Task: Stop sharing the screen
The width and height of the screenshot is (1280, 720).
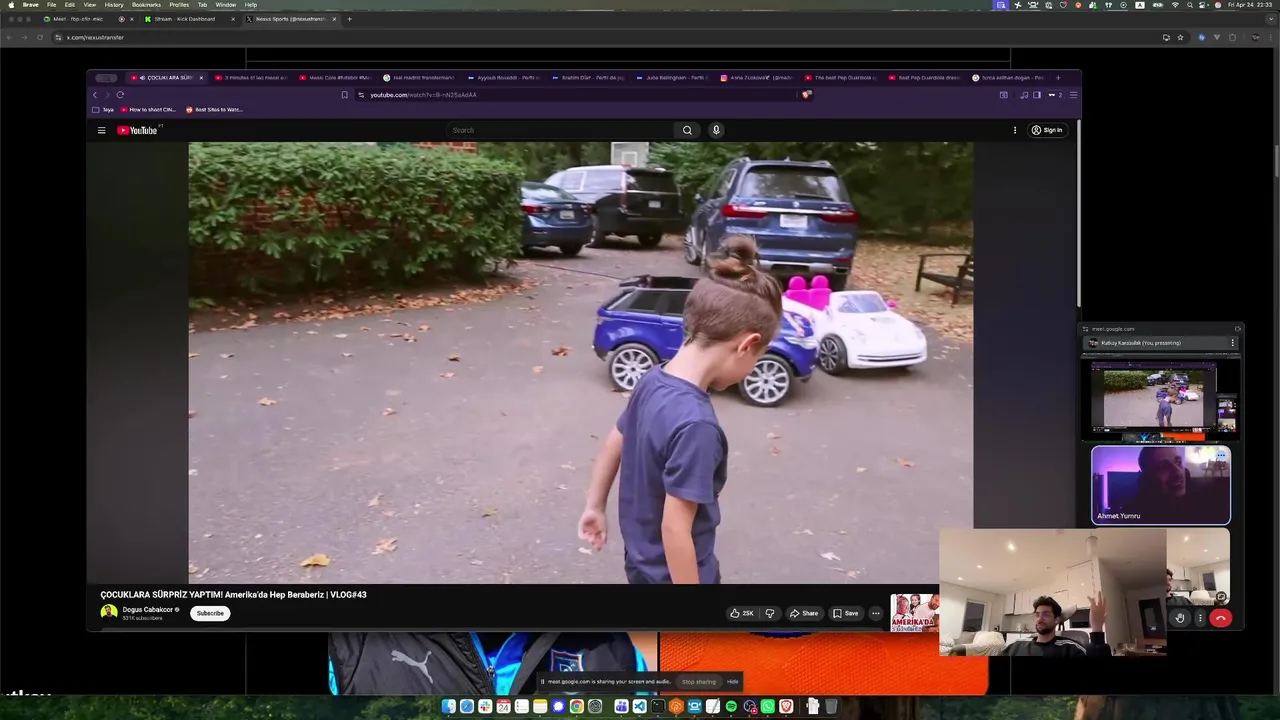Action: 699,682
